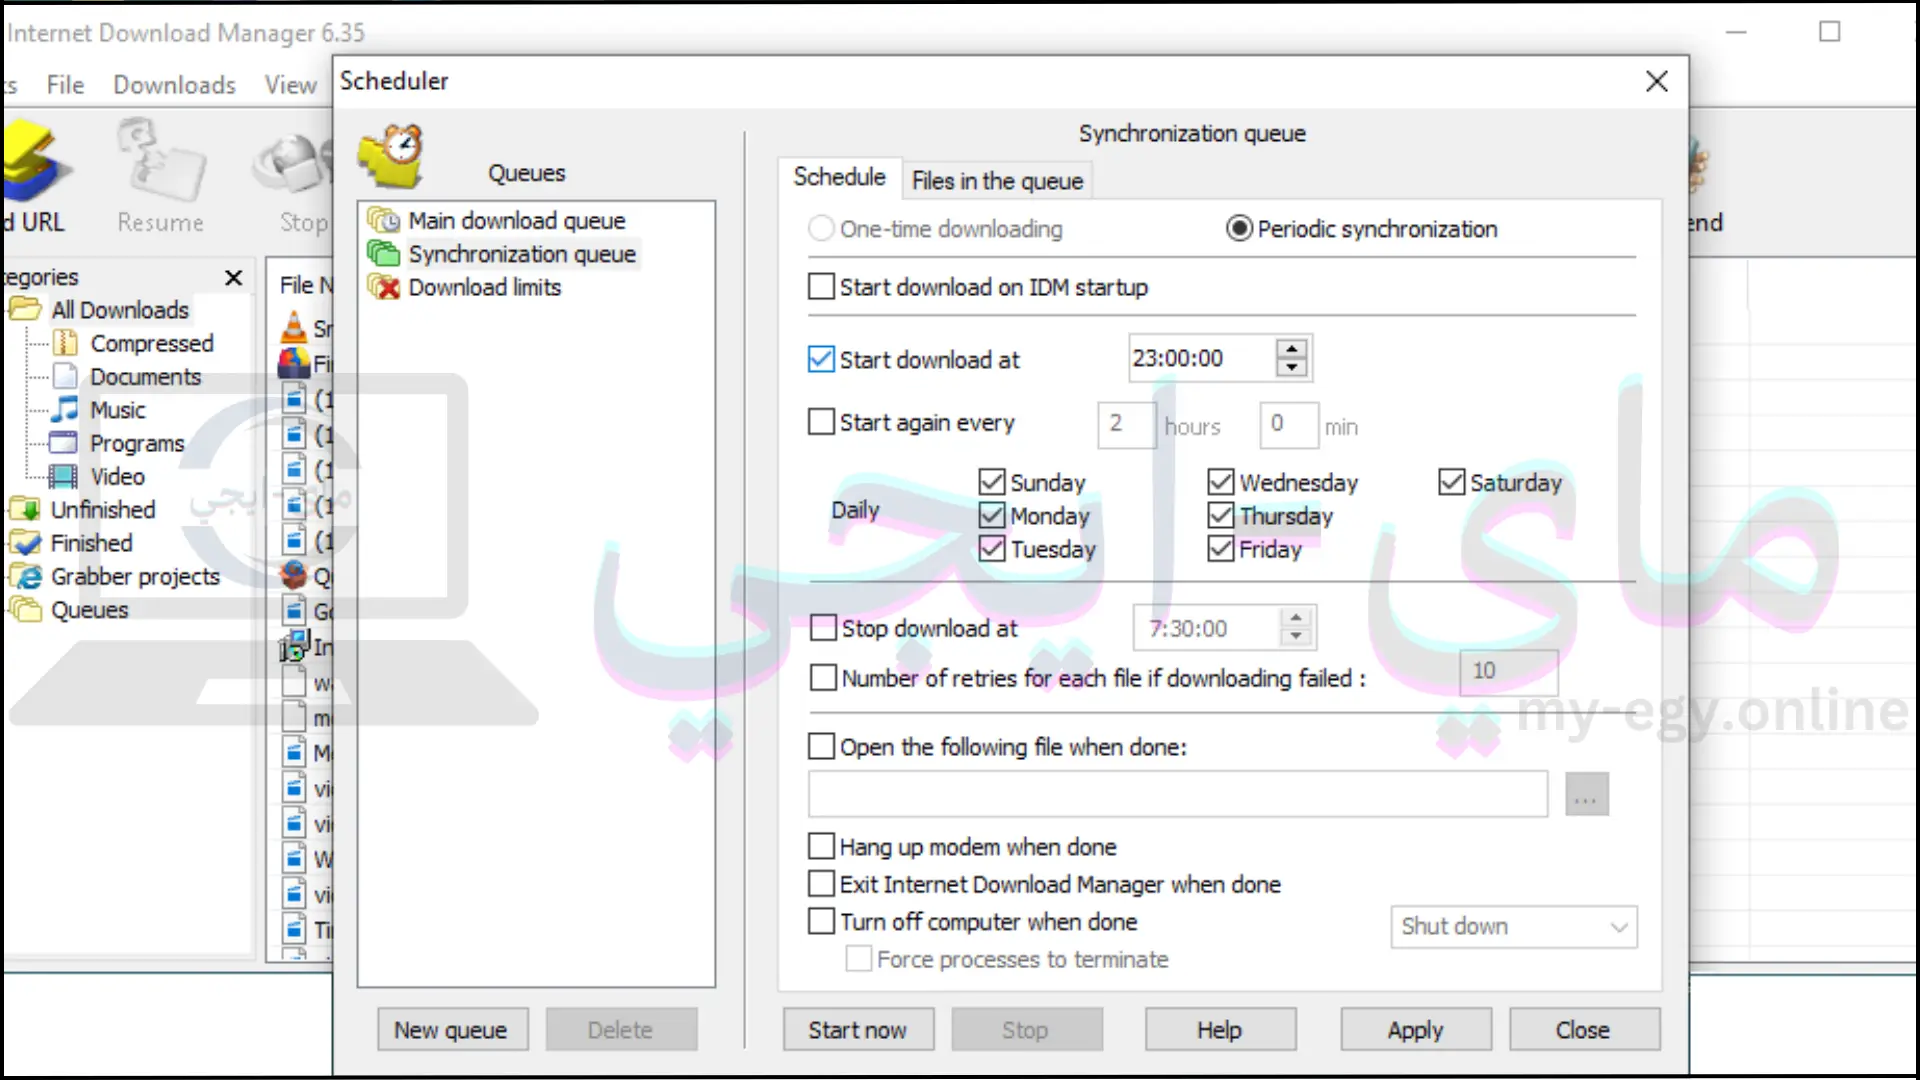Screen dimensions: 1920x1080
Task: Select One-time downloading radio button
Action: [821, 229]
